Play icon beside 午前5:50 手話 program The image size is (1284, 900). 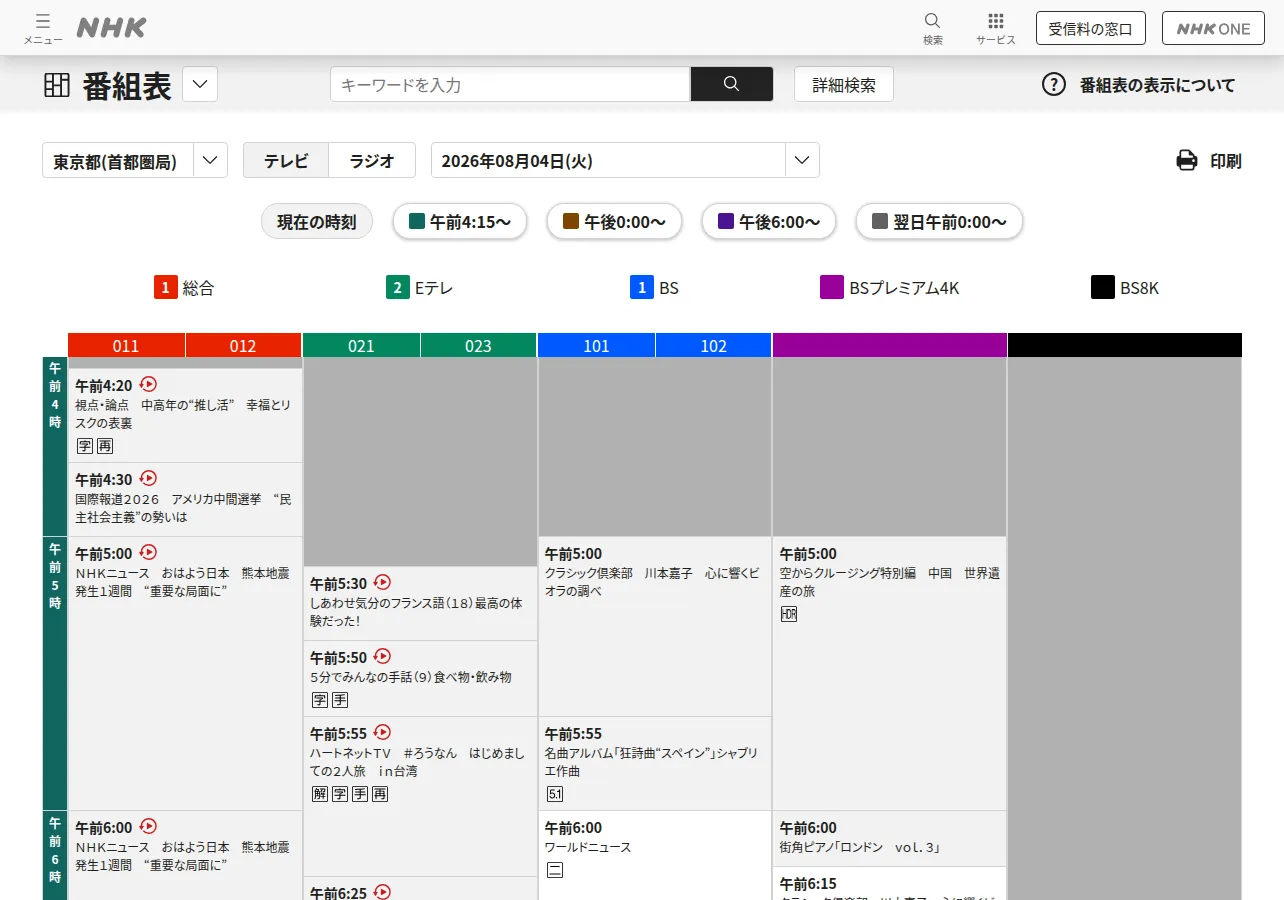tap(383, 656)
